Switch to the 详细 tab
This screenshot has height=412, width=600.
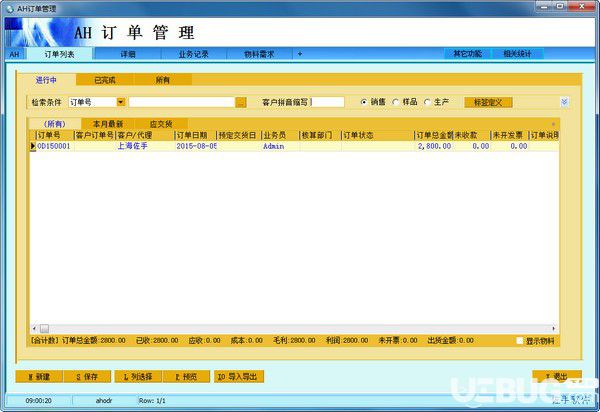click(x=128, y=54)
